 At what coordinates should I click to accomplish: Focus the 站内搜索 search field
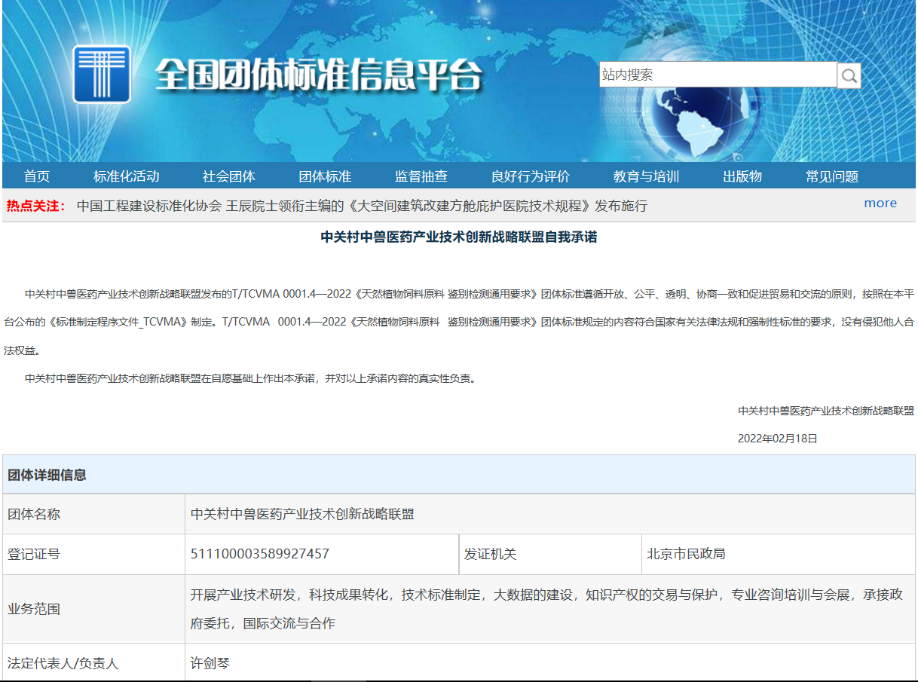click(718, 74)
